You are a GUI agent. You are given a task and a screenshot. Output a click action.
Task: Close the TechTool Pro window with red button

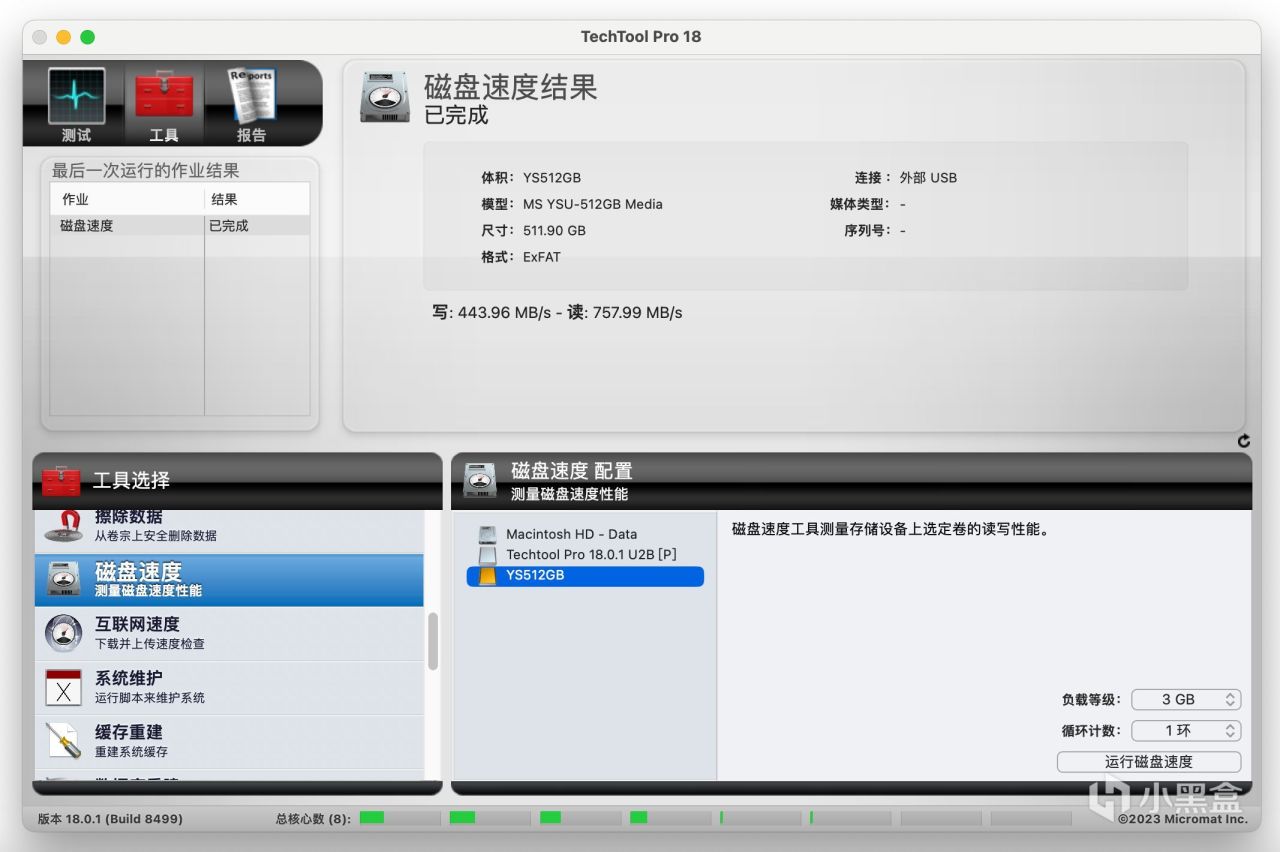point(40,37)
